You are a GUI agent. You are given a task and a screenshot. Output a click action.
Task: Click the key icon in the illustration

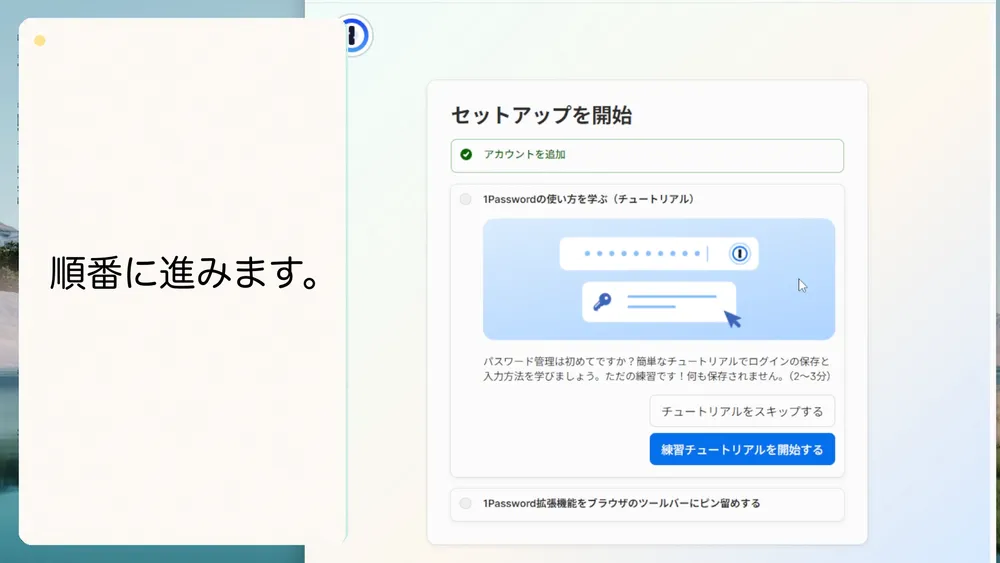pos(602,302)
